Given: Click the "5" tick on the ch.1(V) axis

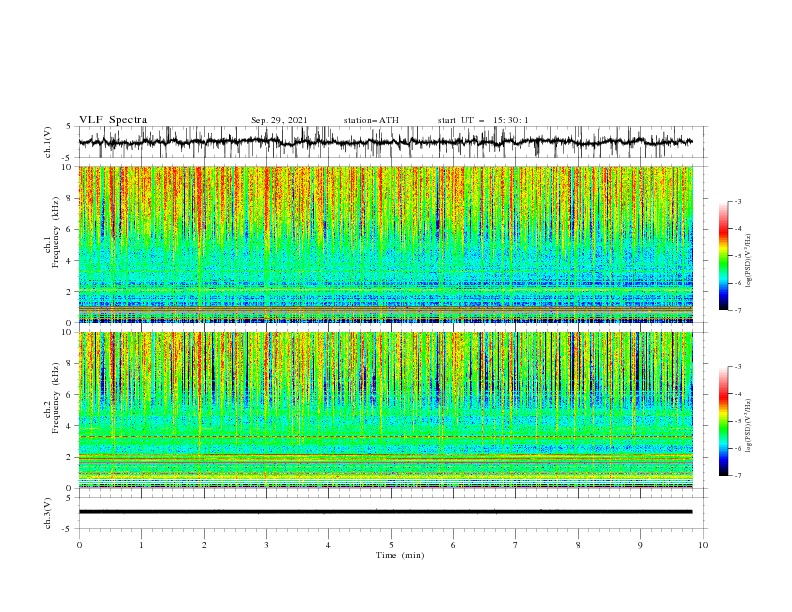Looking at the screenshot, I should coord(69,127).
